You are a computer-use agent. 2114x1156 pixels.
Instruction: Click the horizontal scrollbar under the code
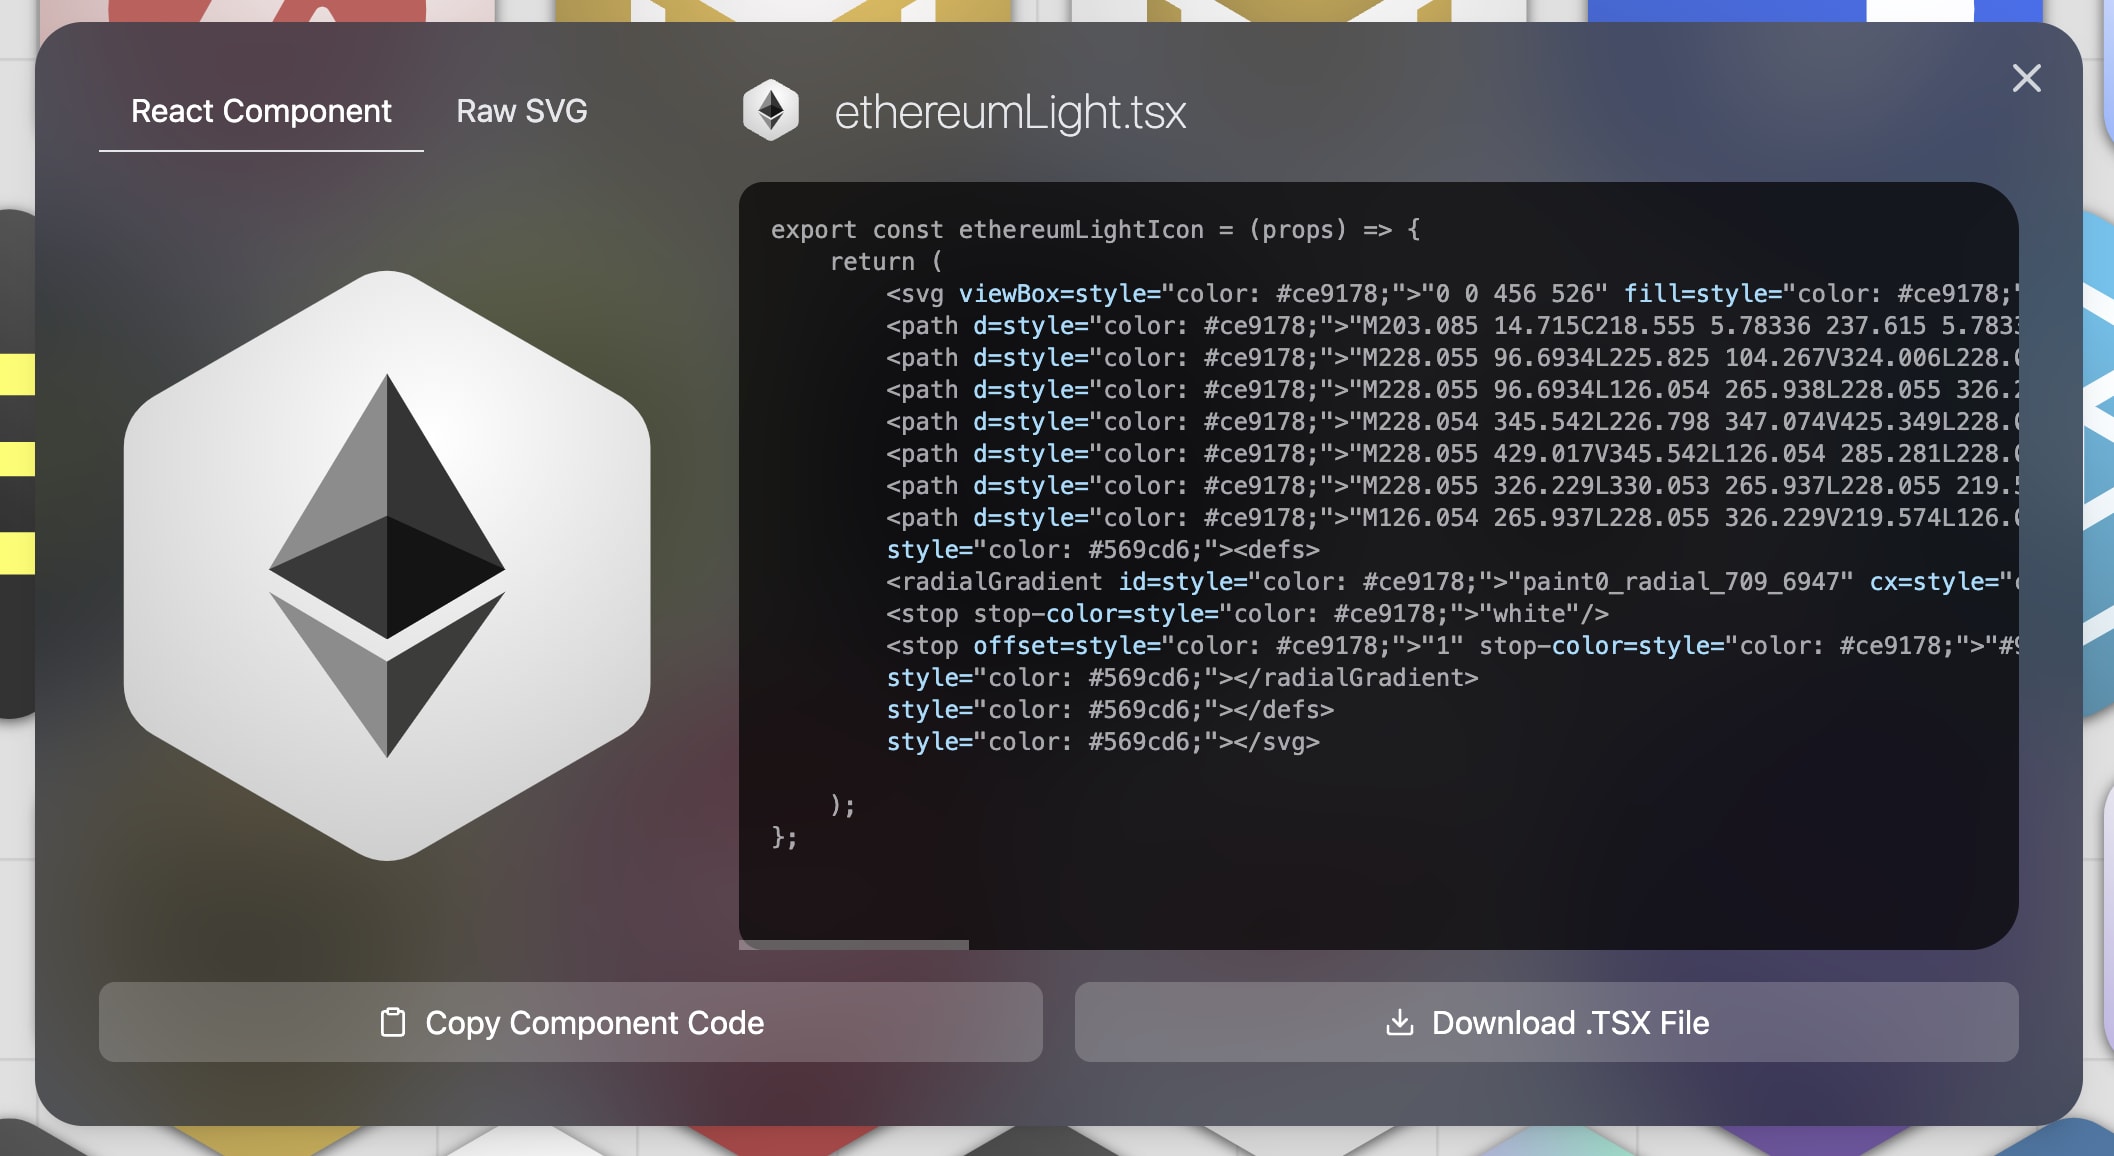(x=852, y=944)
